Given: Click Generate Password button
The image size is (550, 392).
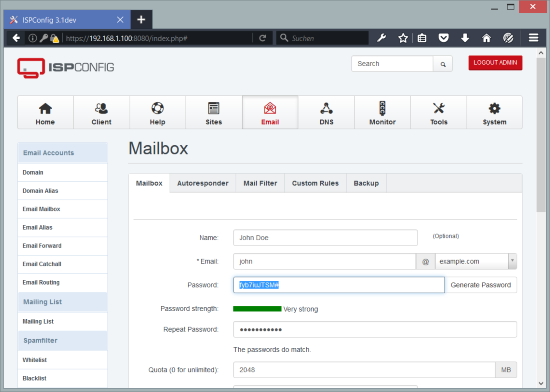Looking at the screenshot, I should coord(481,285).
